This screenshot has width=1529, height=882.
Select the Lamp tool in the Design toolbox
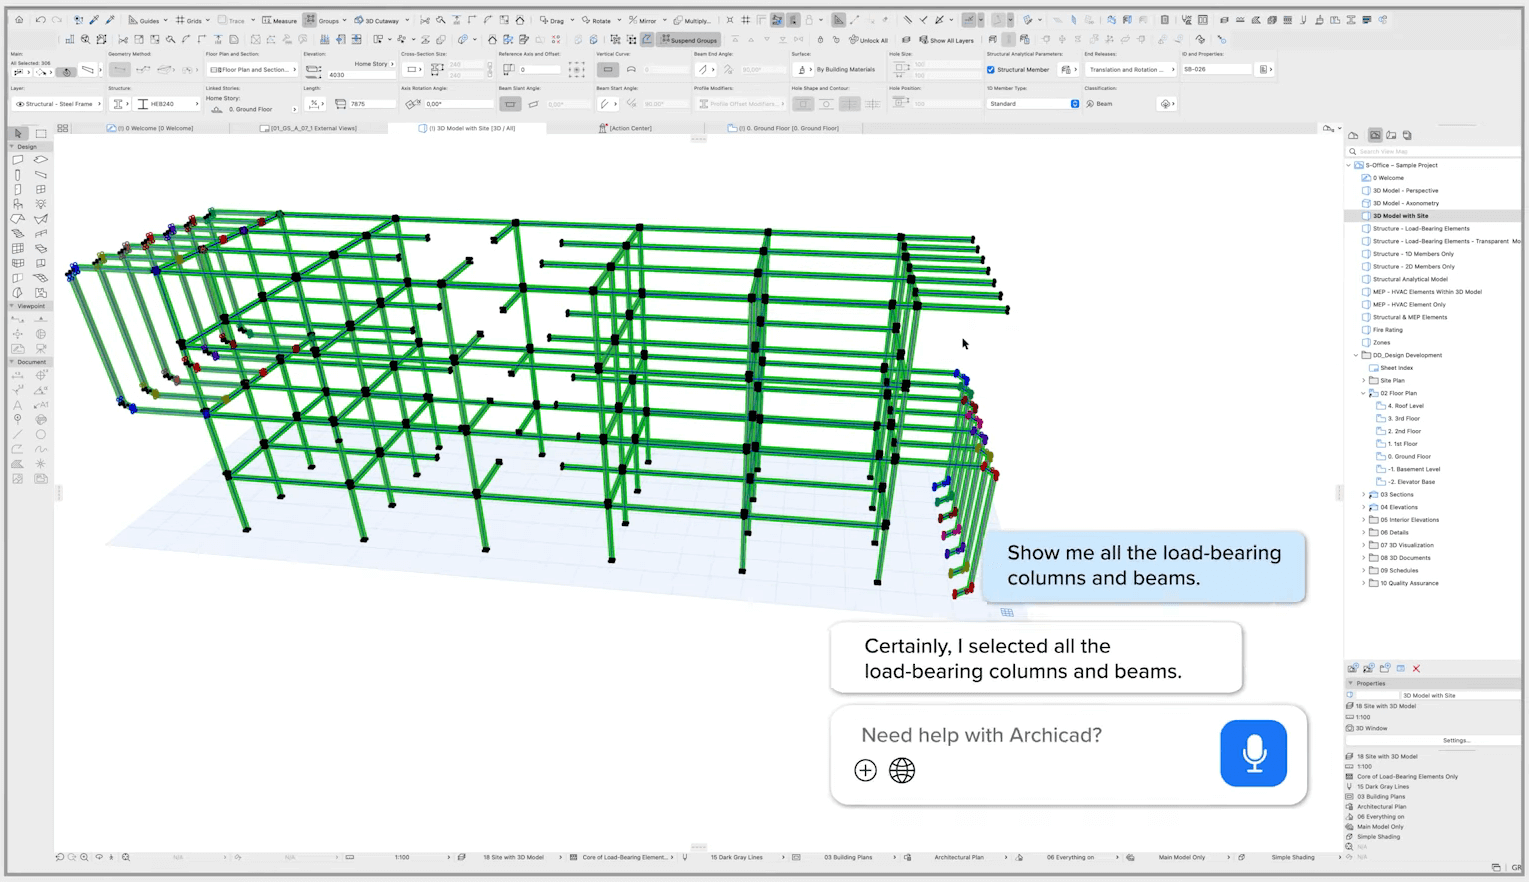pos(41,204)
